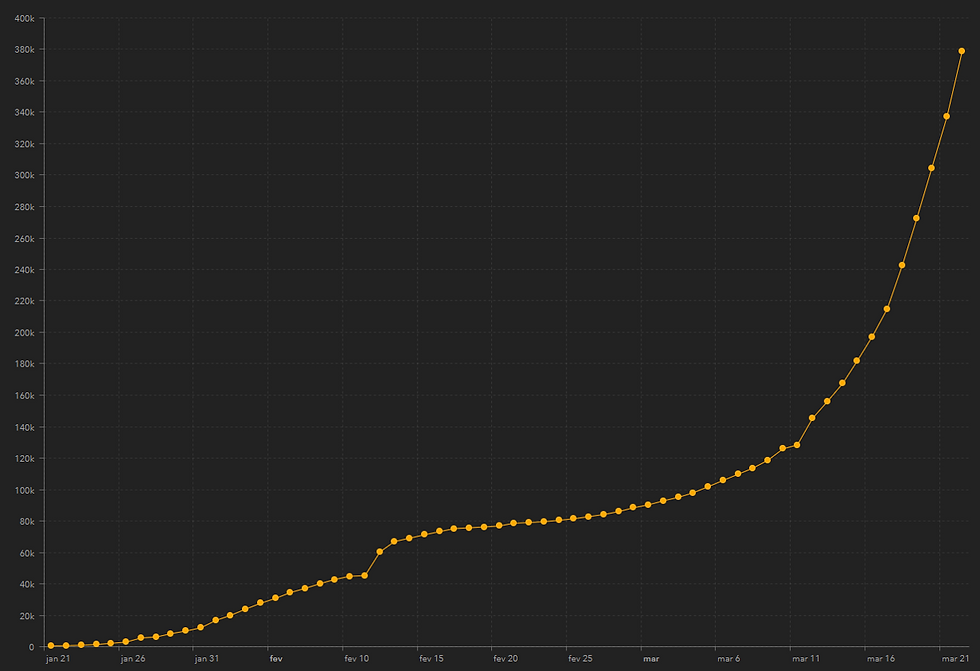Select the mar 16 x-axis label

[881, 659]
